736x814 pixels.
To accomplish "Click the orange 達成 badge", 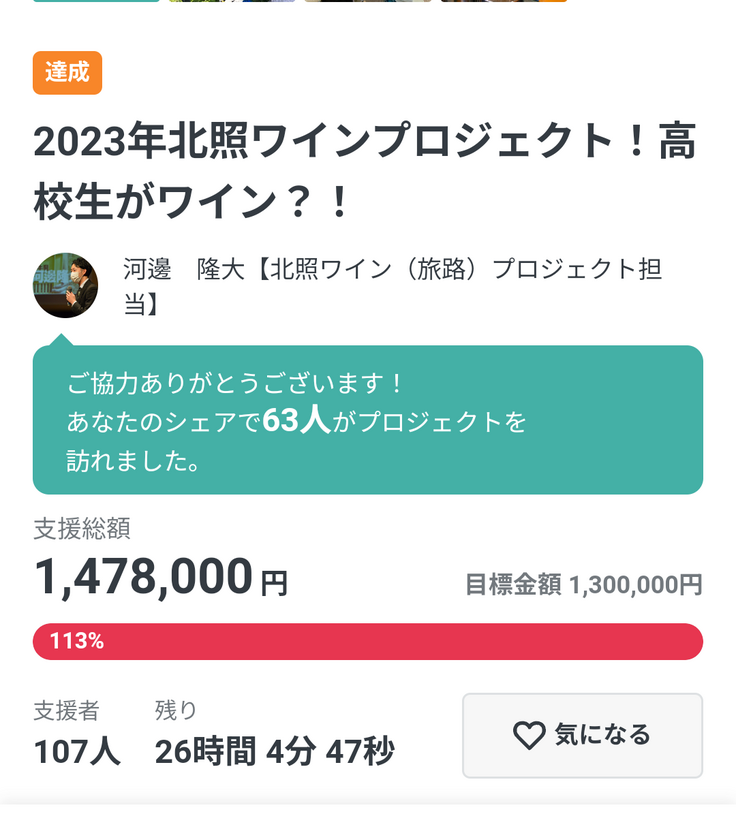I will click(67, 73).
